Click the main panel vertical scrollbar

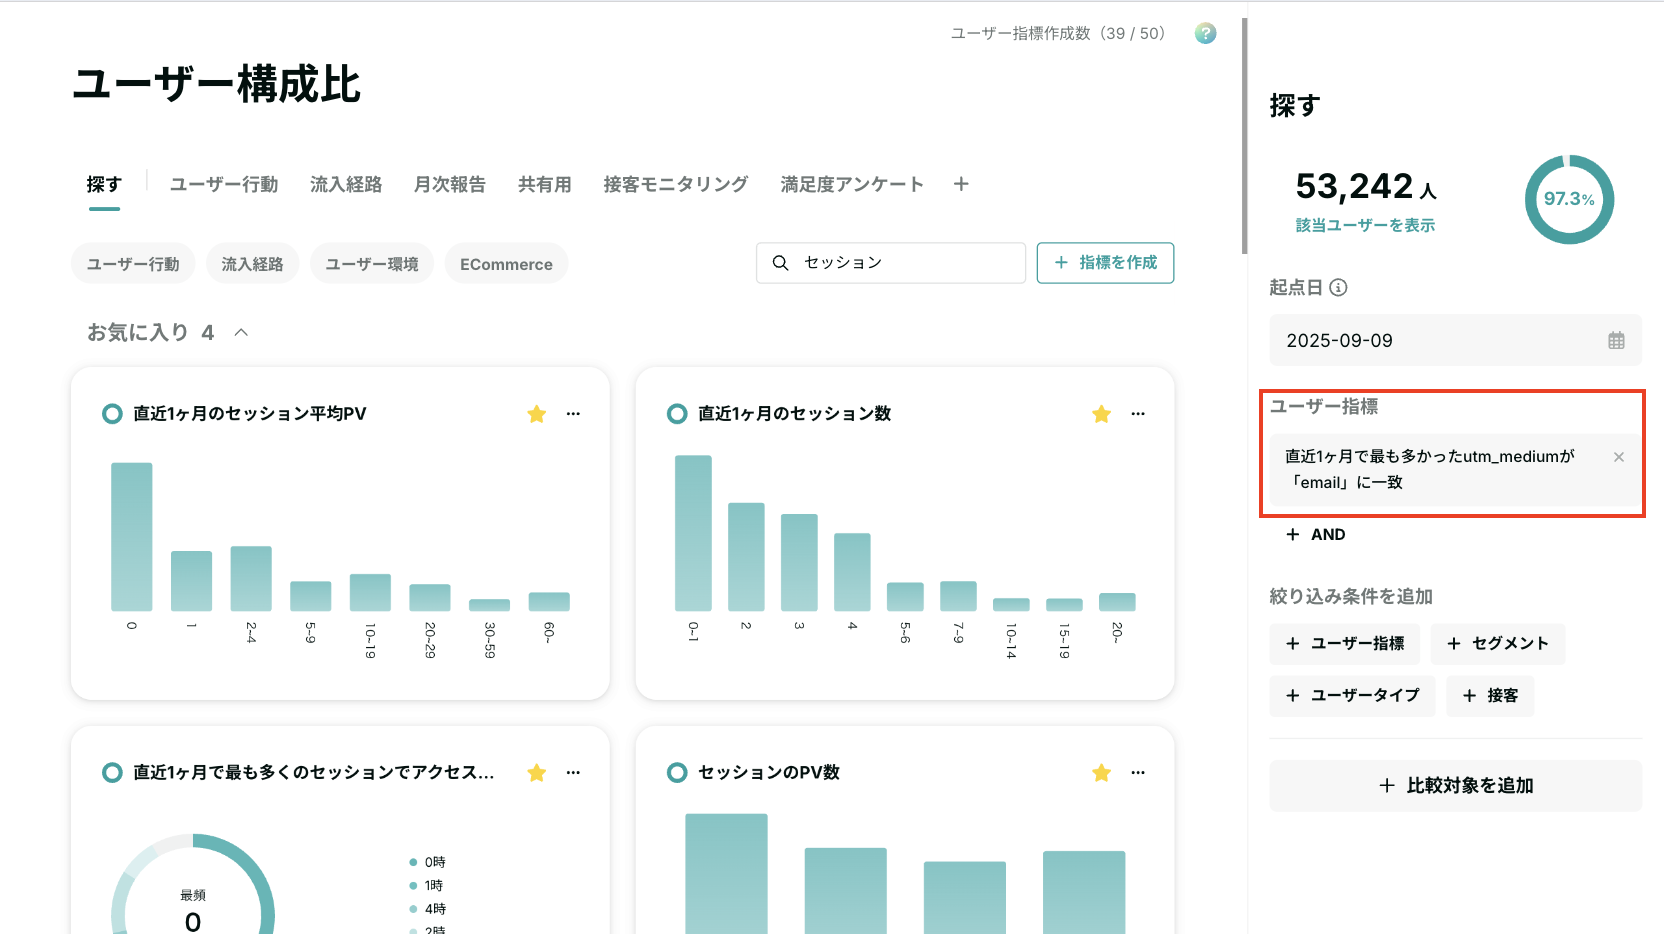[x=1244, y=136]
